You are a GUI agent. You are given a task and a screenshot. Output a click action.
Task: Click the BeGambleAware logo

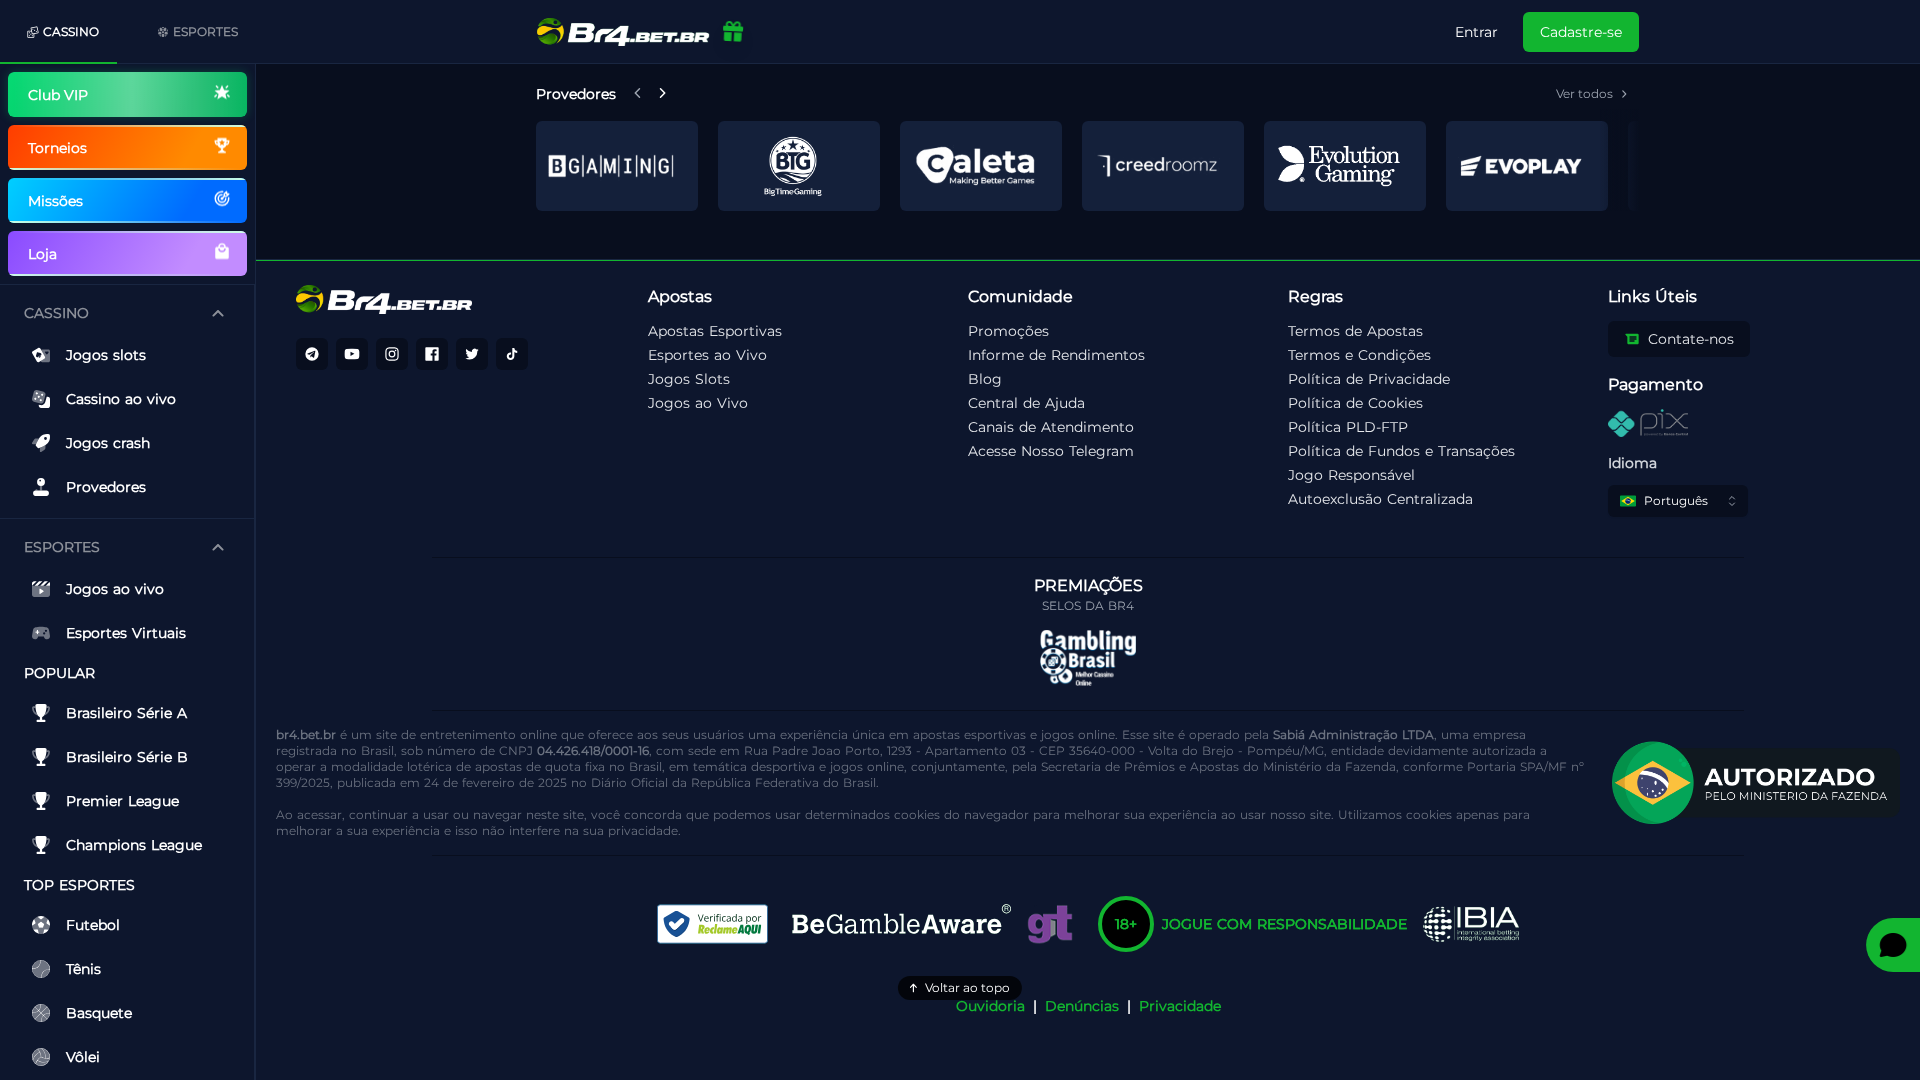tap(901, 923)
